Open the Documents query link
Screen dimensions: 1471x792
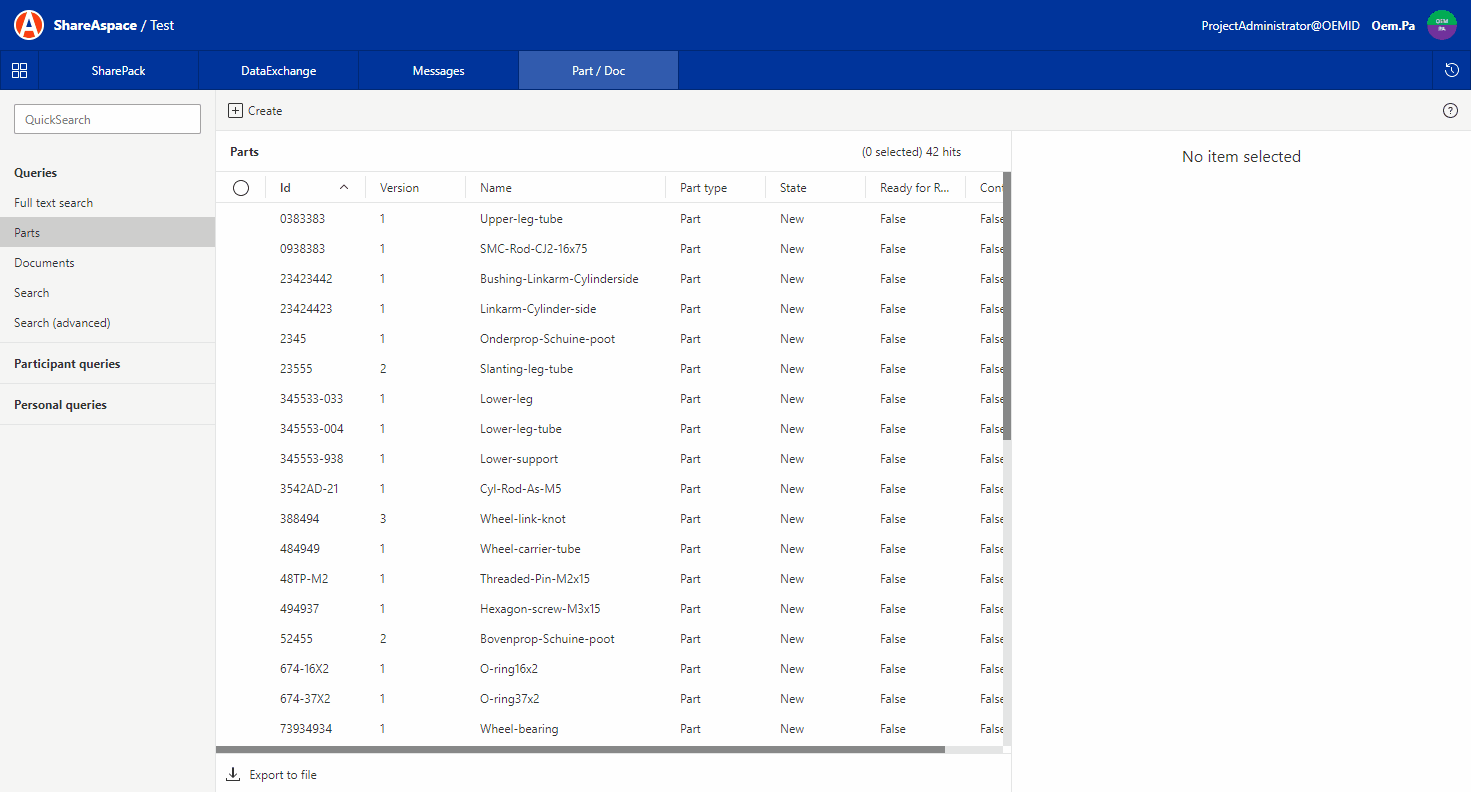(x=44, y=263)
